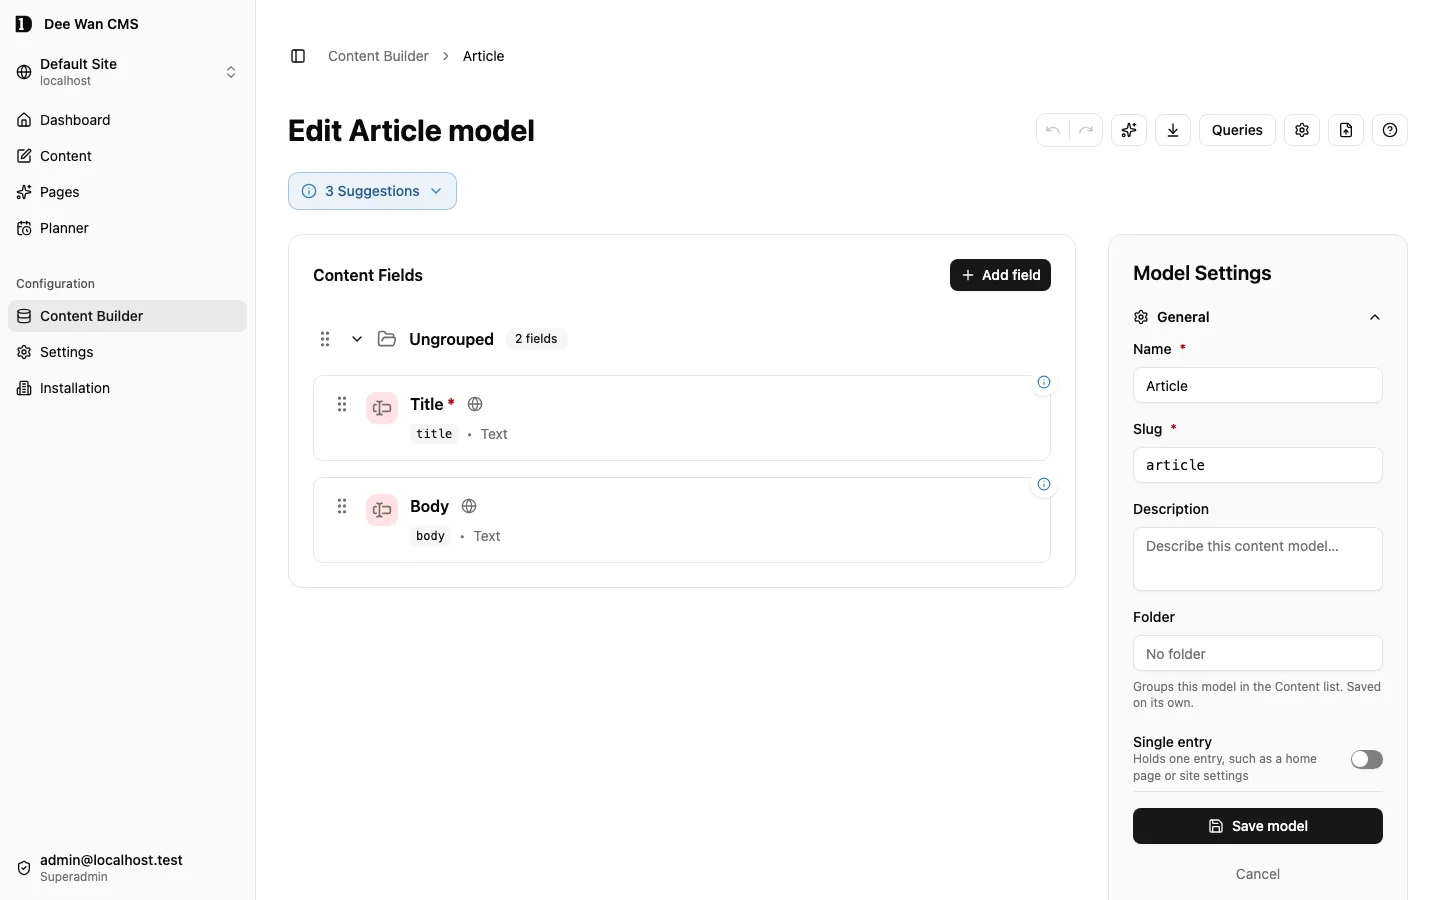Click the Add field button
Viewport: 1440px width, 900px height.
pyautogui.click(x=1000, y=275)
